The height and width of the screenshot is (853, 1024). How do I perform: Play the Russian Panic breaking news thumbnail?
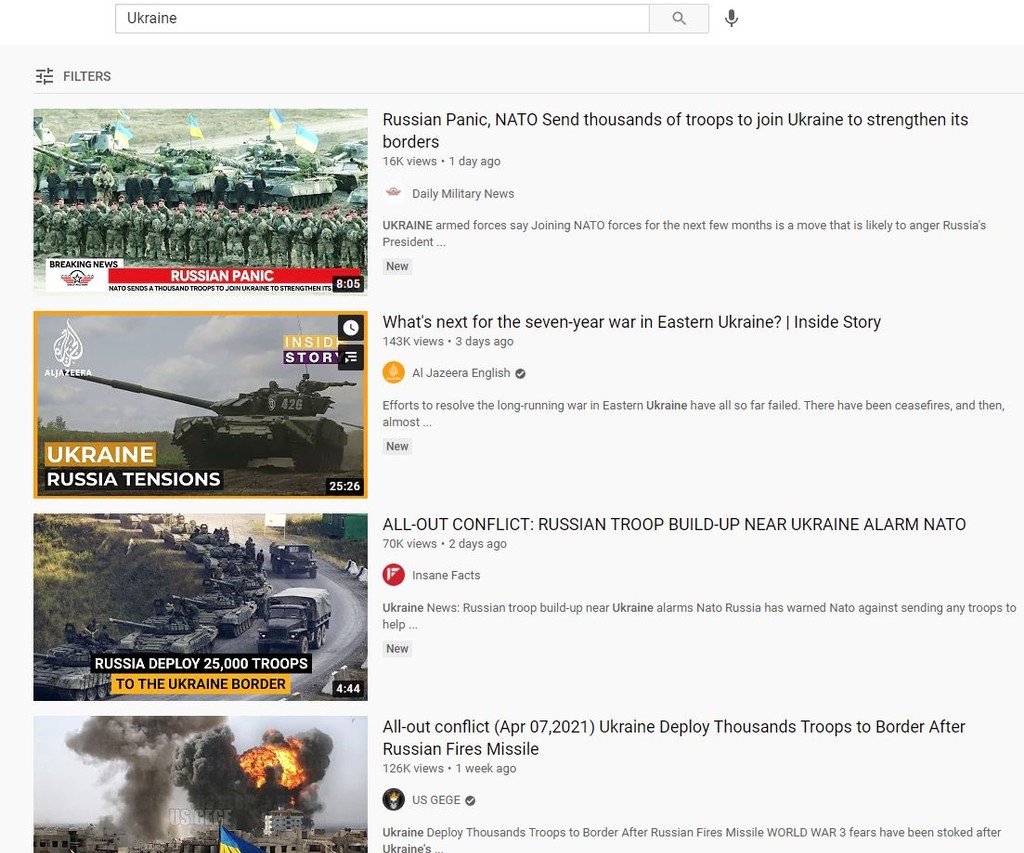(x=200, y=202)
